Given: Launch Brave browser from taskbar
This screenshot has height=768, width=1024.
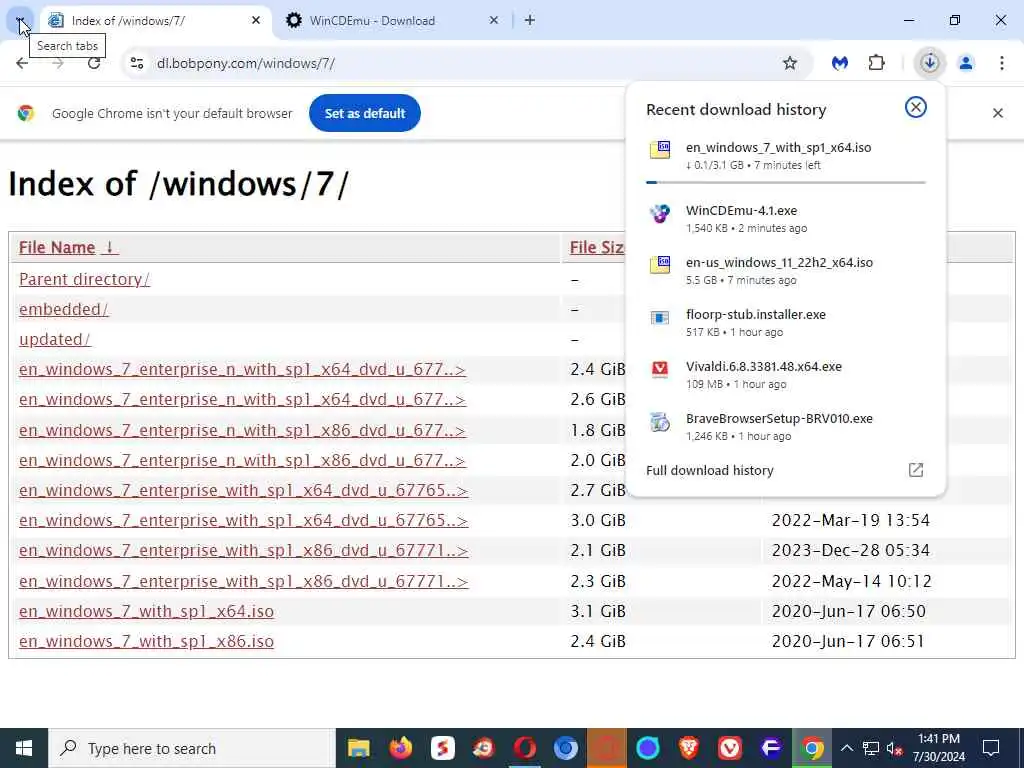Looking at the screenshot, I should [688, 748].
